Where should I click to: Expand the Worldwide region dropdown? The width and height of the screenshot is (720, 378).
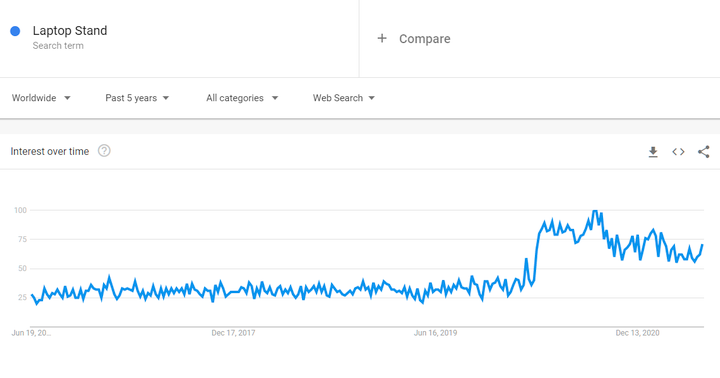41,98
